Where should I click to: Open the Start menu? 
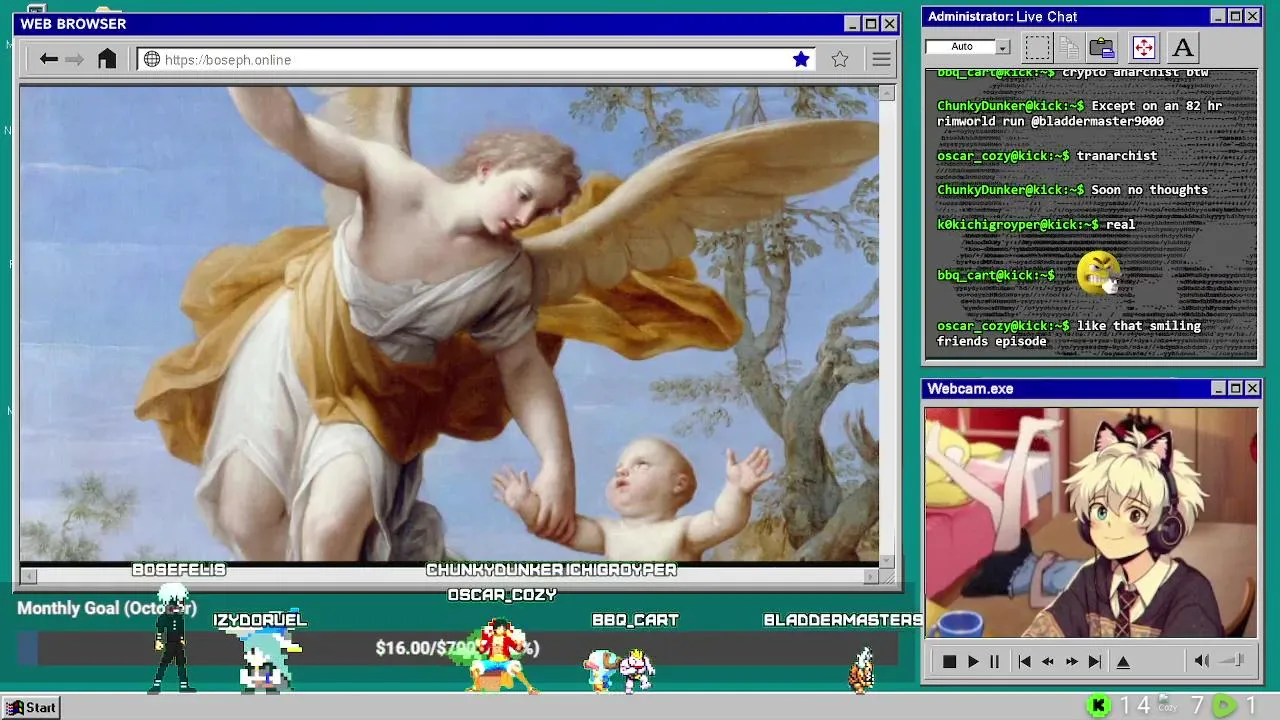point(32,707)
